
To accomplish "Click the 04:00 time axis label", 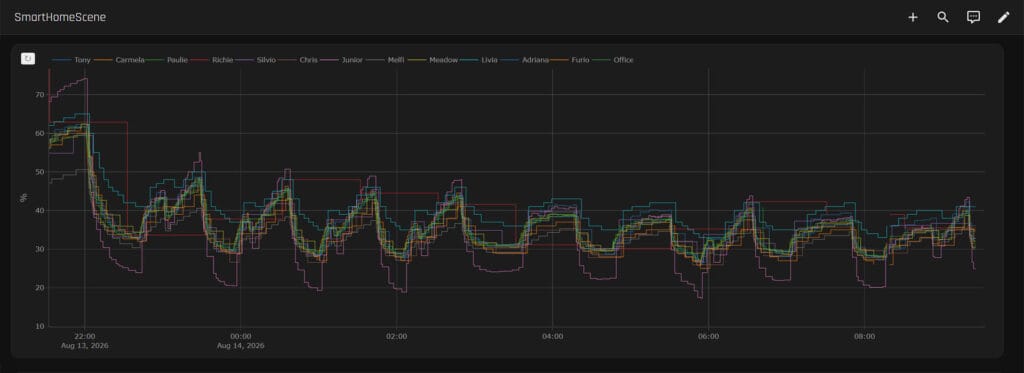I will (x=552, y=336).
